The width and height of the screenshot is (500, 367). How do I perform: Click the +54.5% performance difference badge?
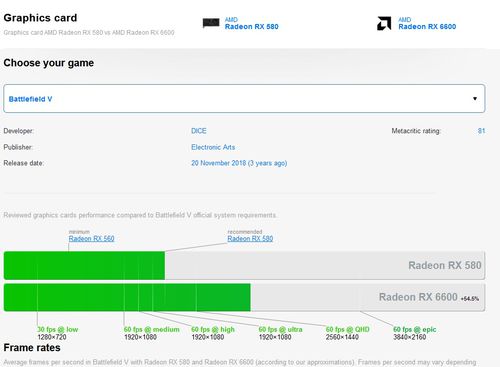[470, 299]
